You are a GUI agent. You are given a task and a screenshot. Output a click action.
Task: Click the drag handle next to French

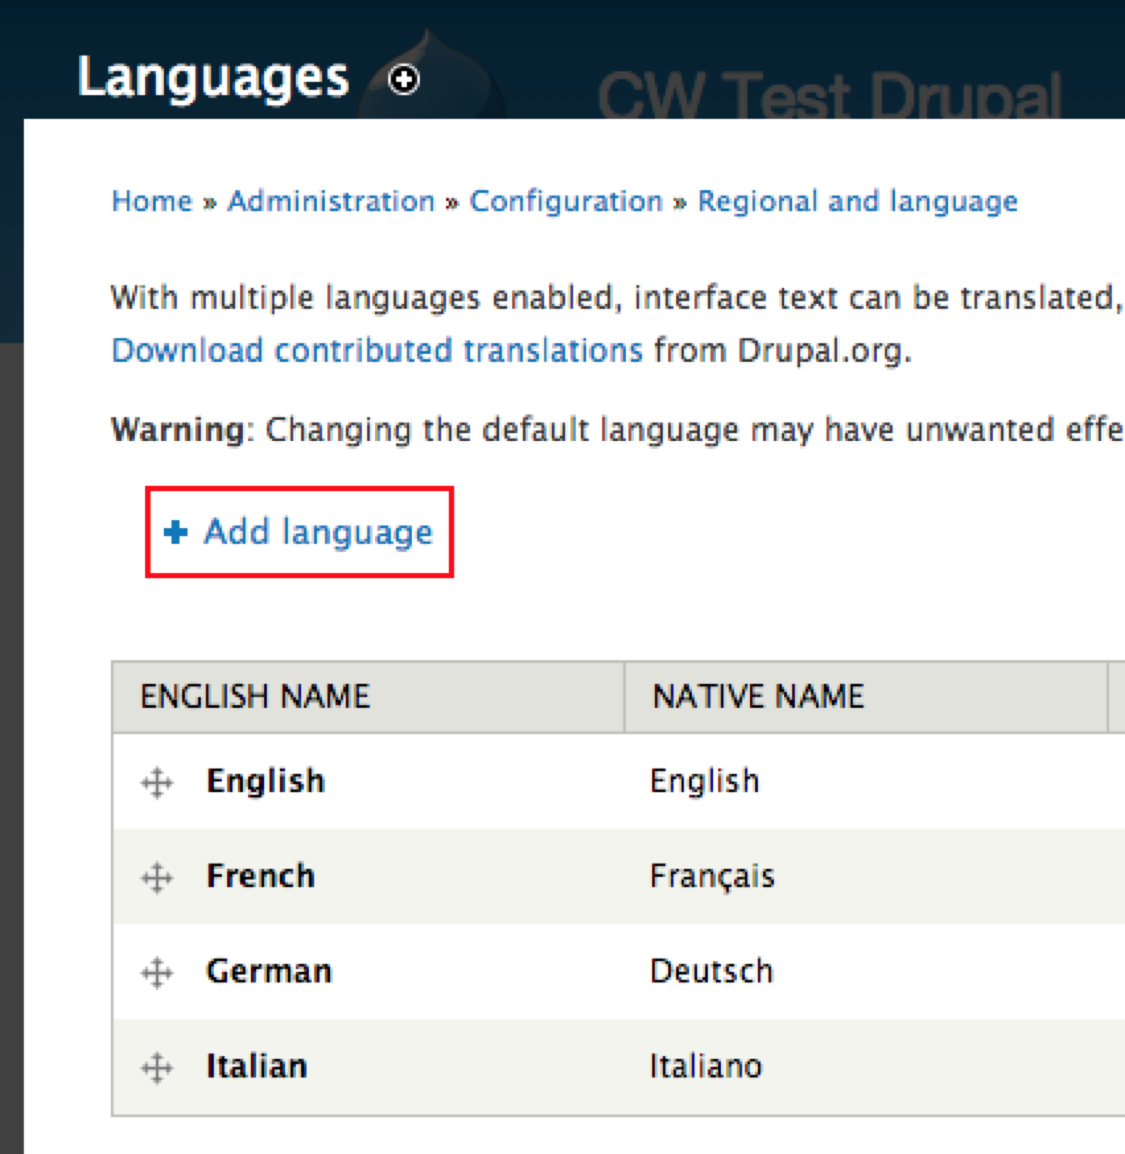tap(157, 878)
